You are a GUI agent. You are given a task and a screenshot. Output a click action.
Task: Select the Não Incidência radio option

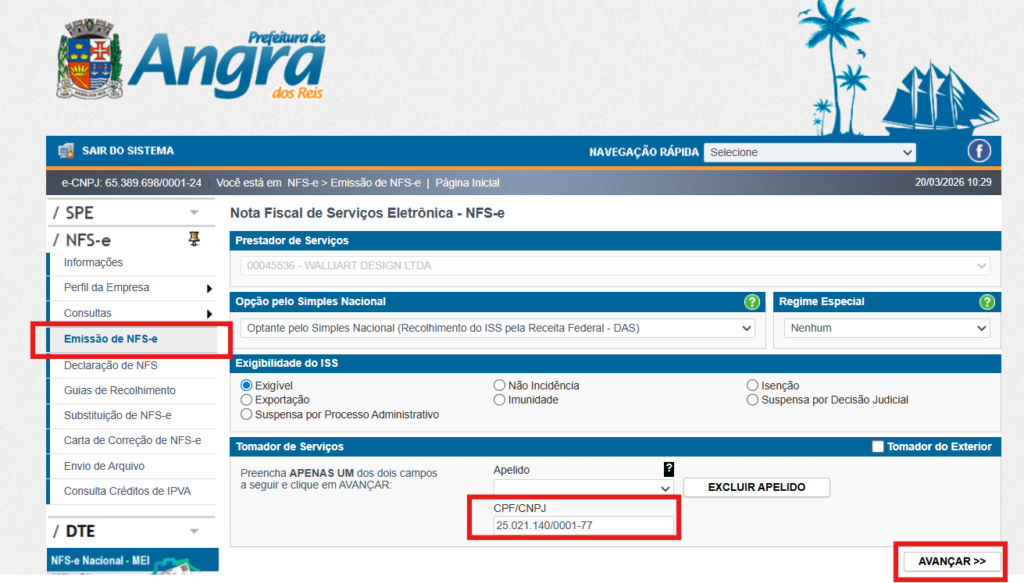point(500,386)
